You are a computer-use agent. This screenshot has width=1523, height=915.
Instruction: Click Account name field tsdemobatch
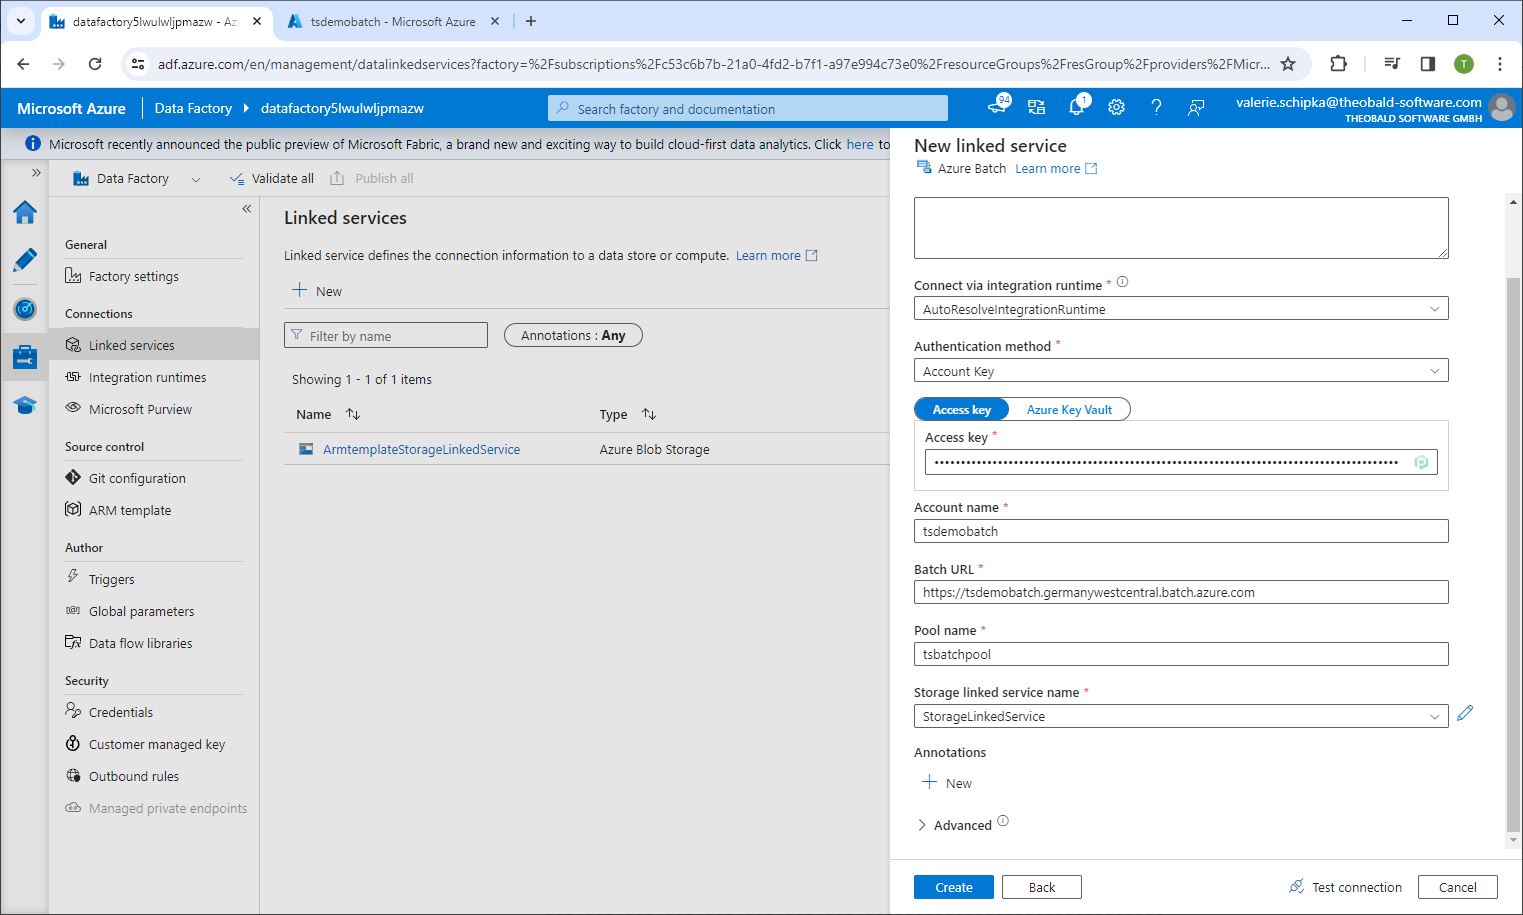(x=1181, y=531)
